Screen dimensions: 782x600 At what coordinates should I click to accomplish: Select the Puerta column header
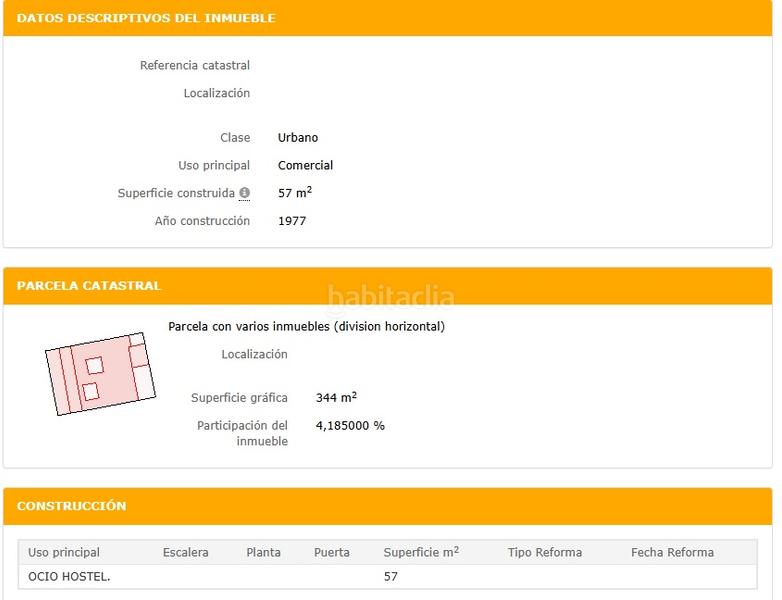point(332,552)
